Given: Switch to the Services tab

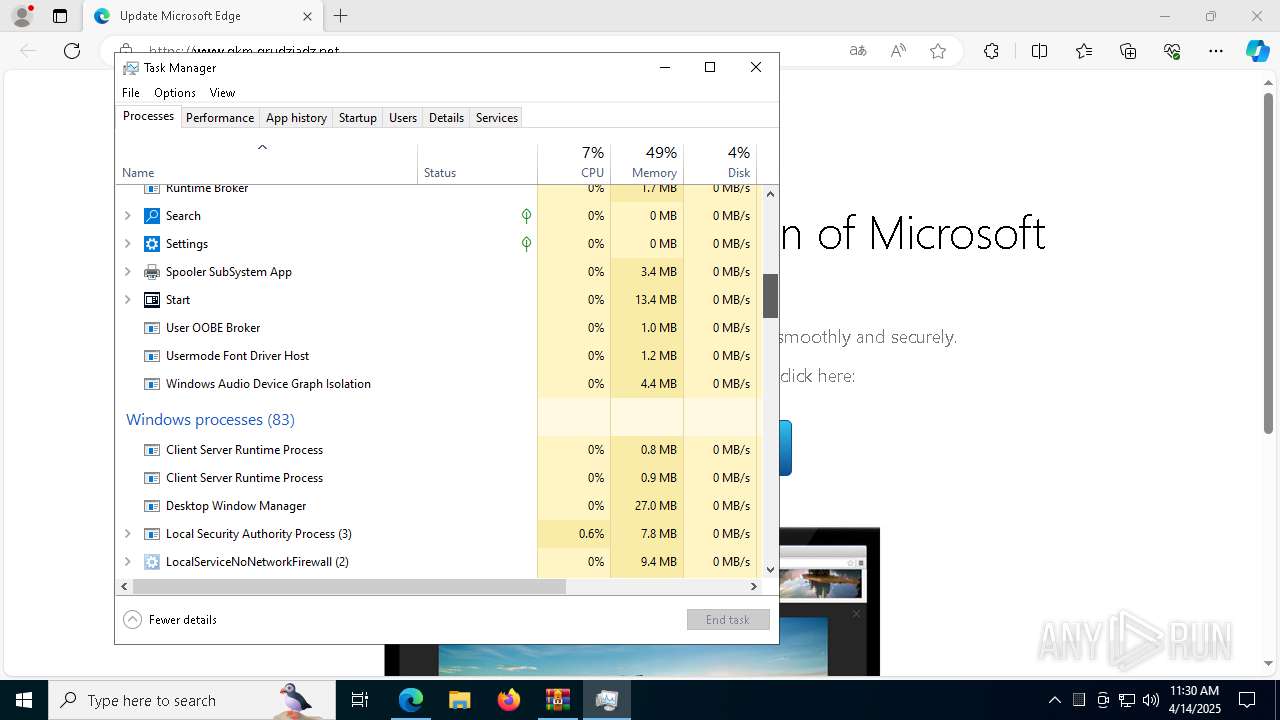Looking at the screenshot, I should click(497, 118).
